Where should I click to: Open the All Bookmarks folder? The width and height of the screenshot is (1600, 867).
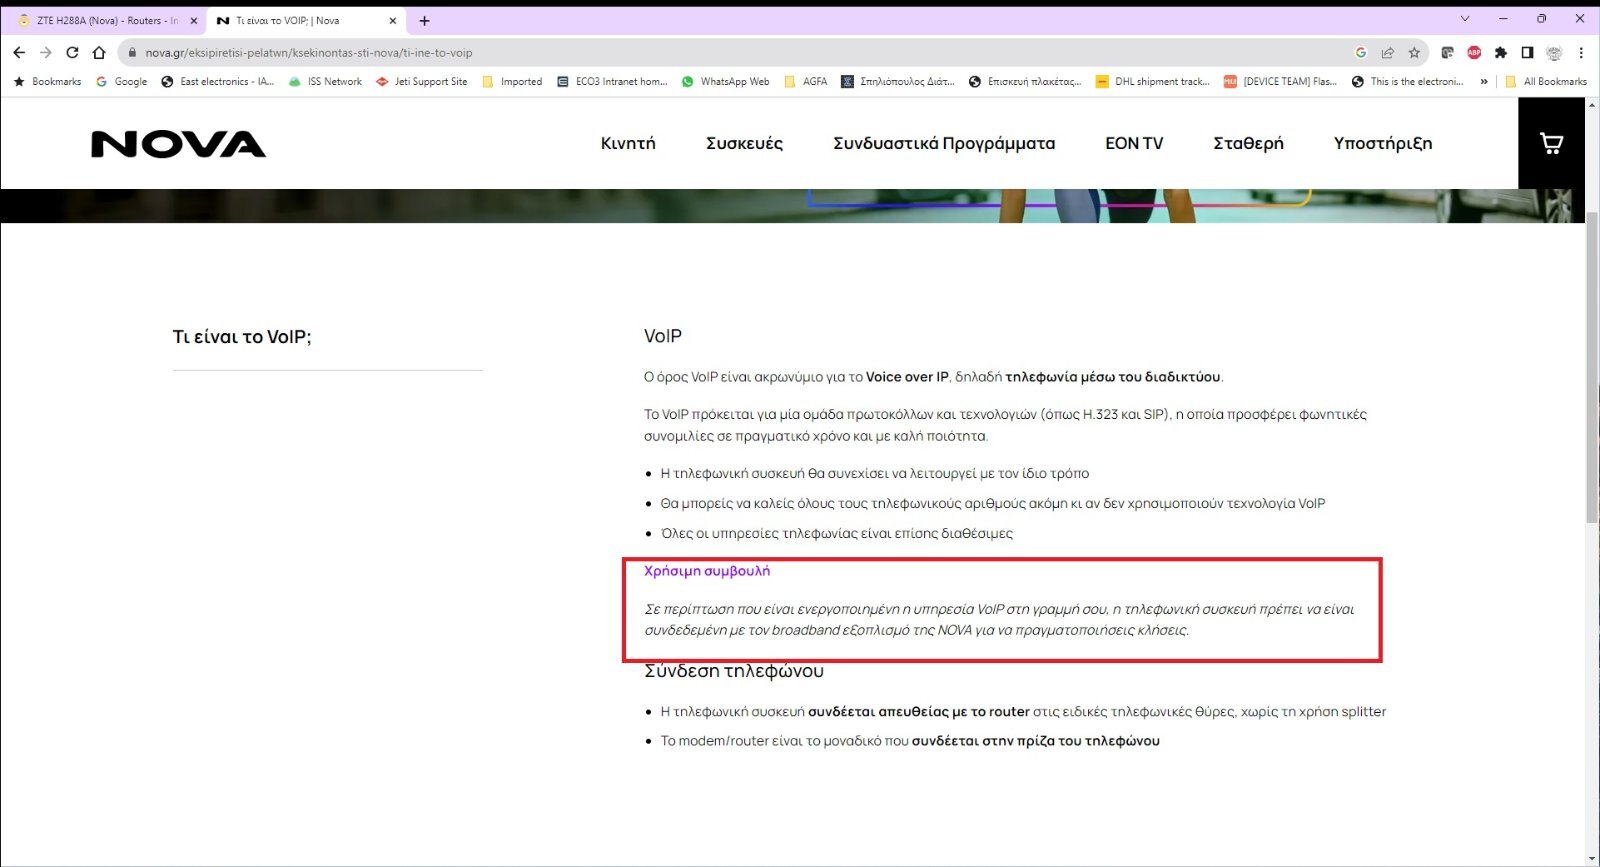click(1546, 82)
